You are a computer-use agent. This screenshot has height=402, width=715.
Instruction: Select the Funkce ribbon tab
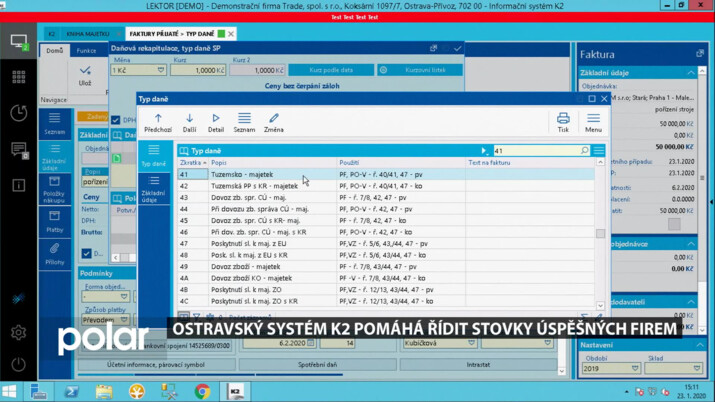coord(86,50)
